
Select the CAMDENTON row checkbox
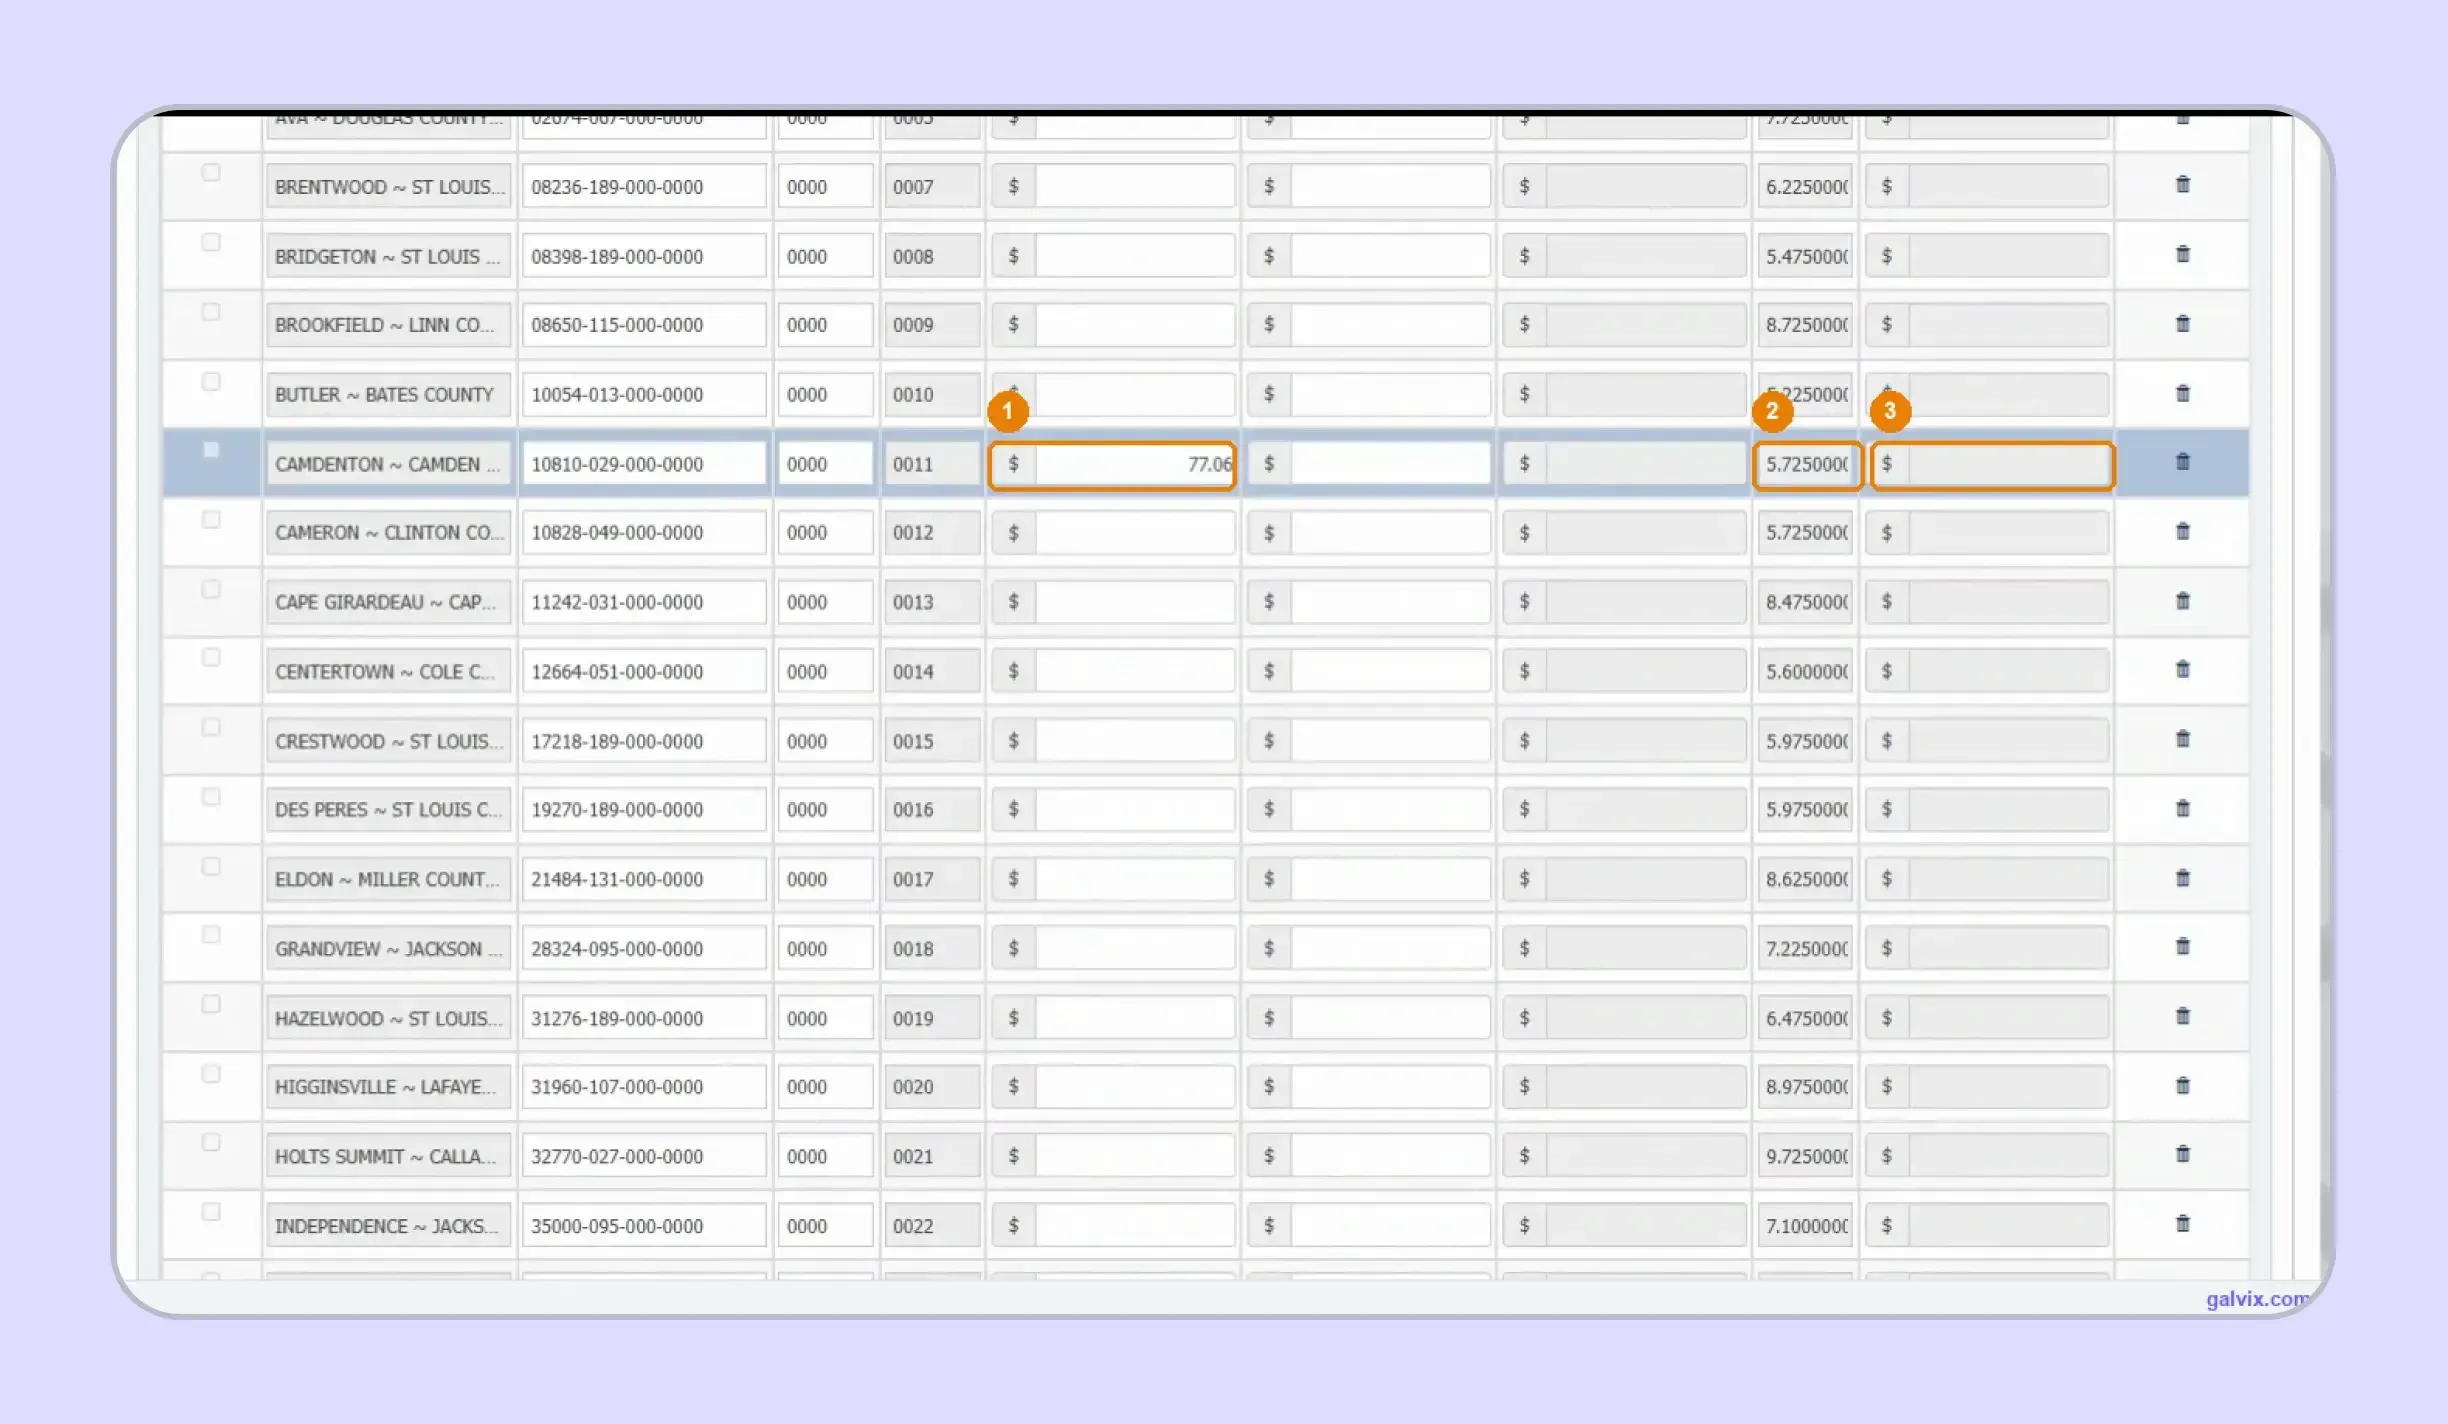point(211,450)
